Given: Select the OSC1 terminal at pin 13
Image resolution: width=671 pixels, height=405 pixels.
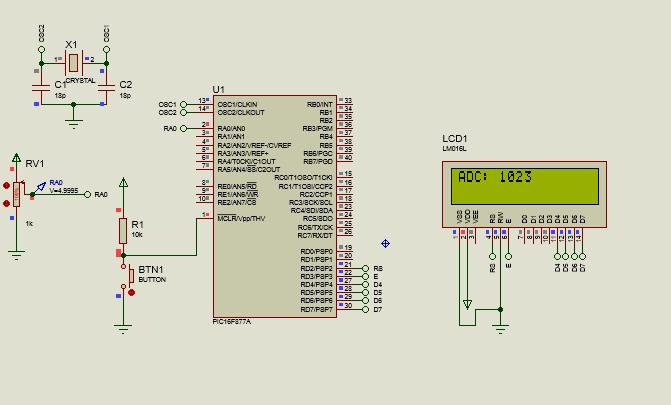Looking at the screenshot, I should click(x=184, y=104).
